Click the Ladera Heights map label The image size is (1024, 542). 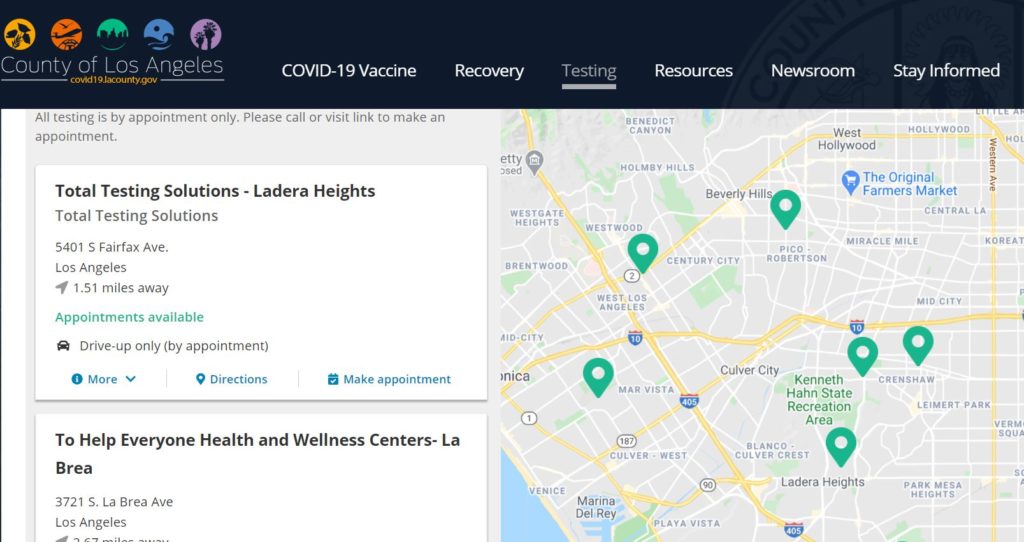[823, 482]
